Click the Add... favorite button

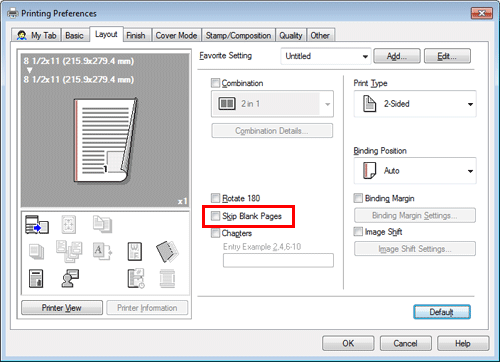(x=397, y=56)
